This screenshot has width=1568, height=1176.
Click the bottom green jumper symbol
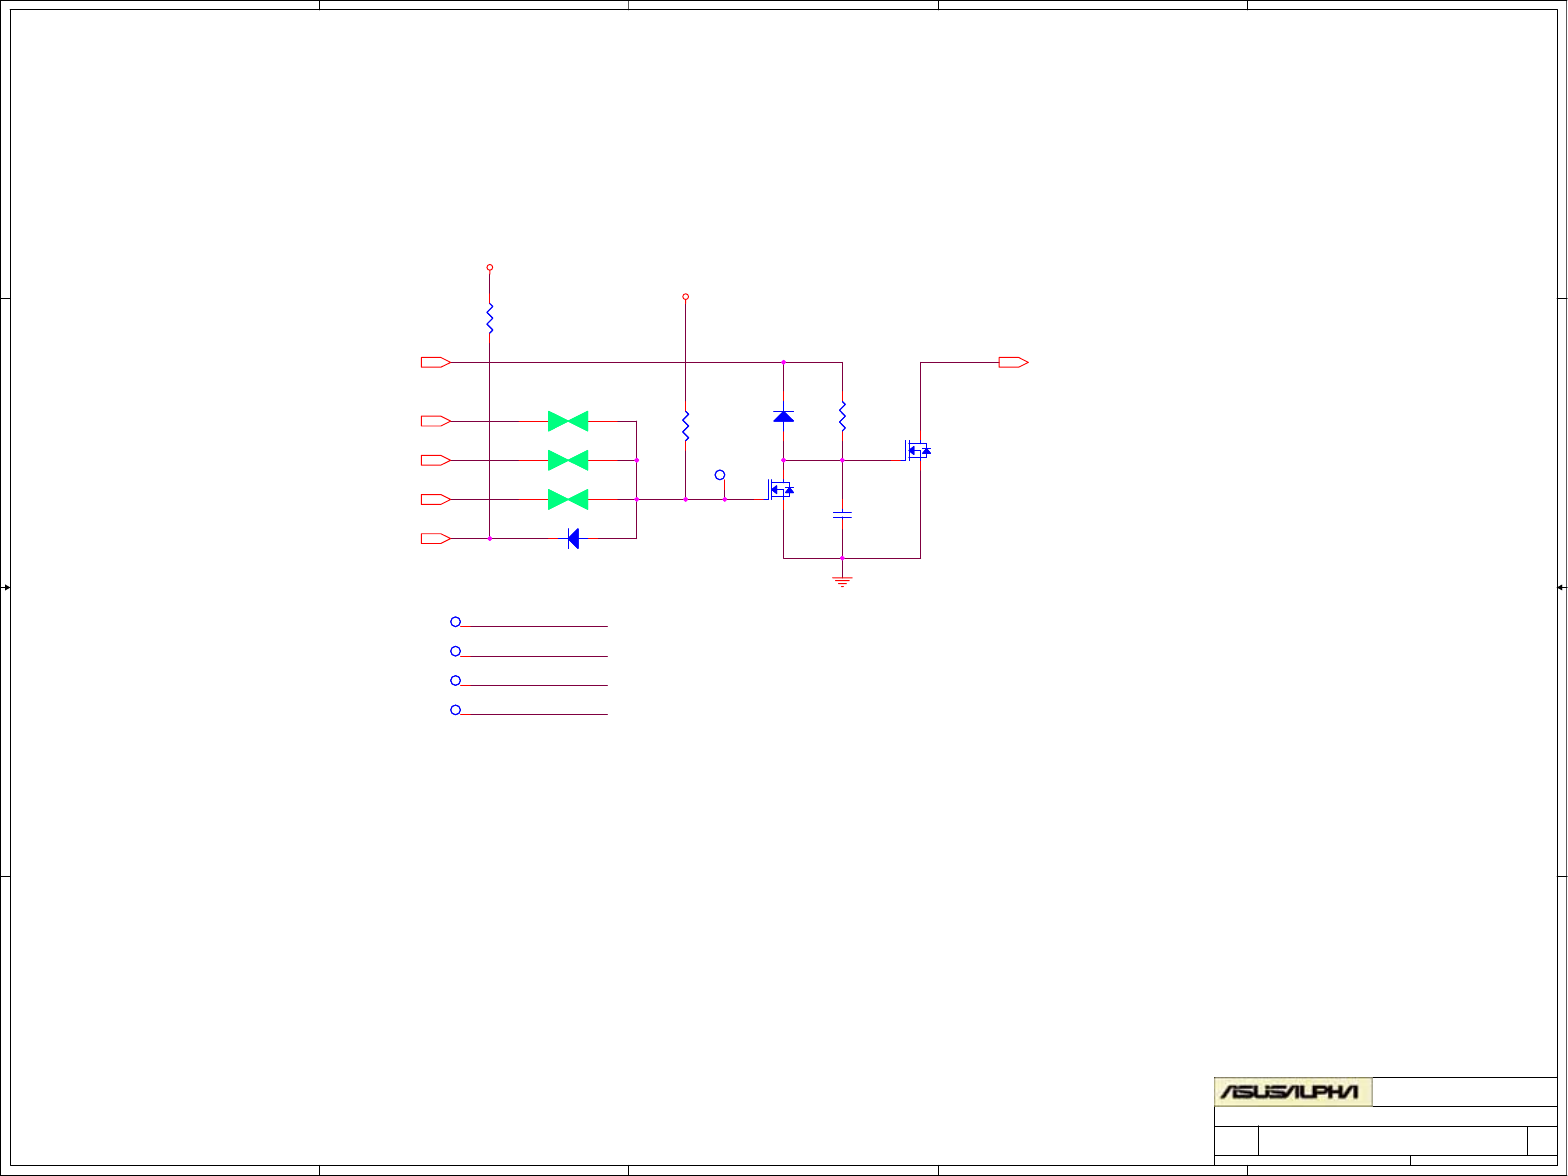568,499
